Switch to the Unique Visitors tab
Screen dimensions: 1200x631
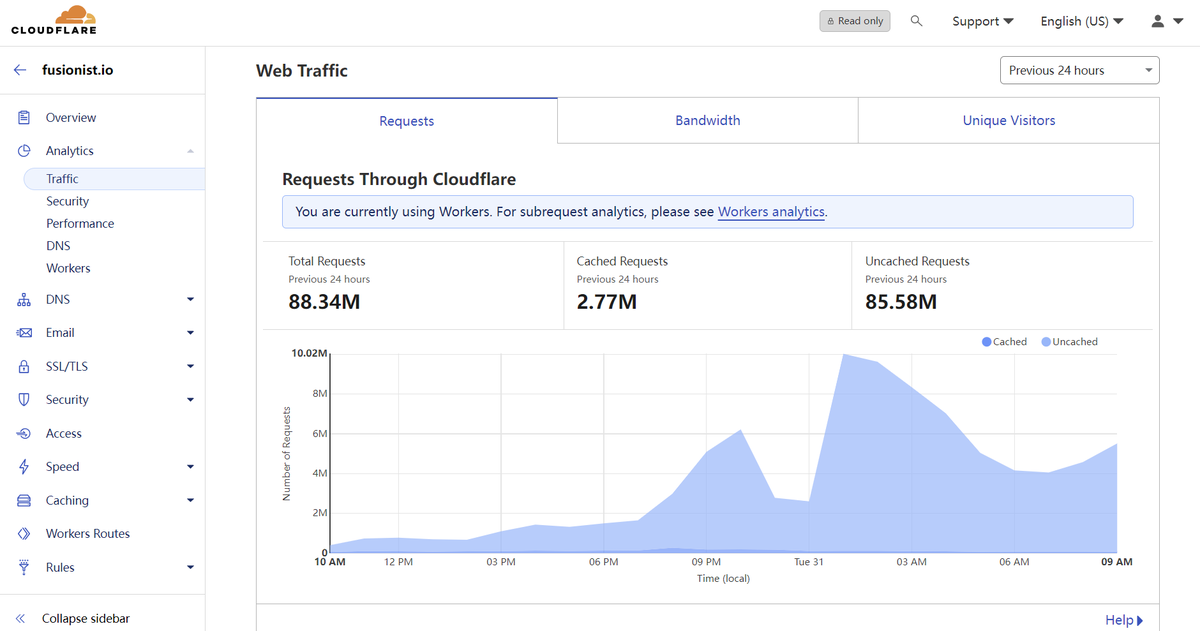pyautogui.click(x=1009, y=121)
